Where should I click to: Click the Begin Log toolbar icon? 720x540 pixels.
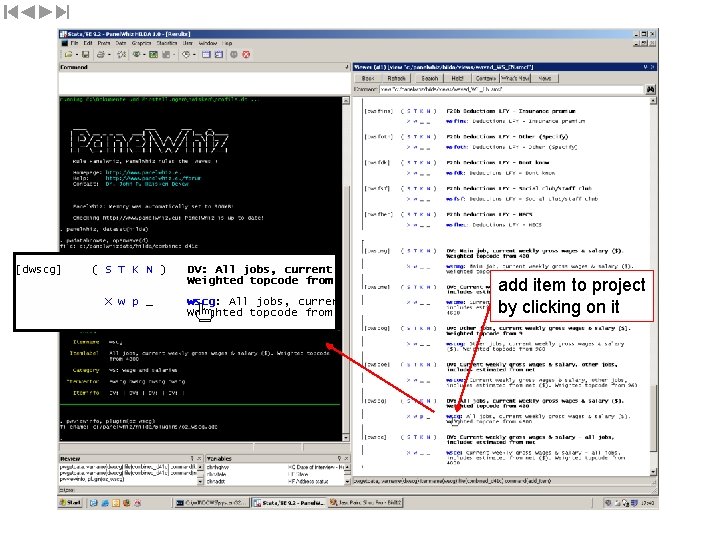pos(122,55)
